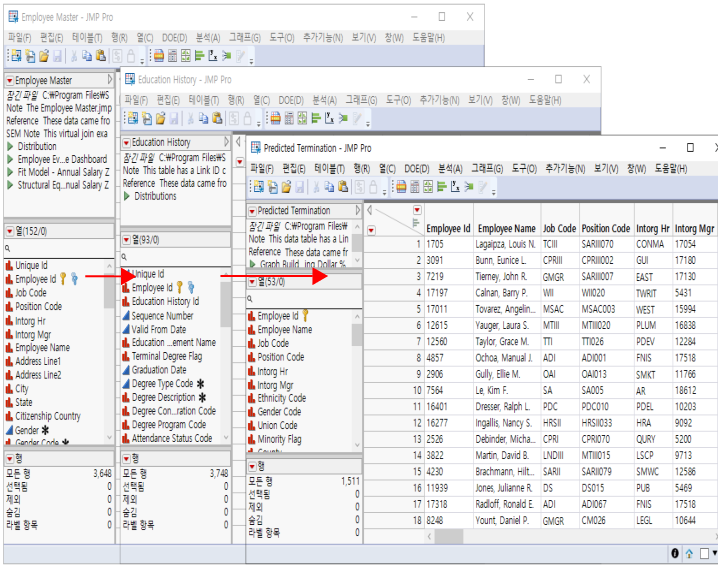Click Paste icon in Education History toolbar

[217, 118]
